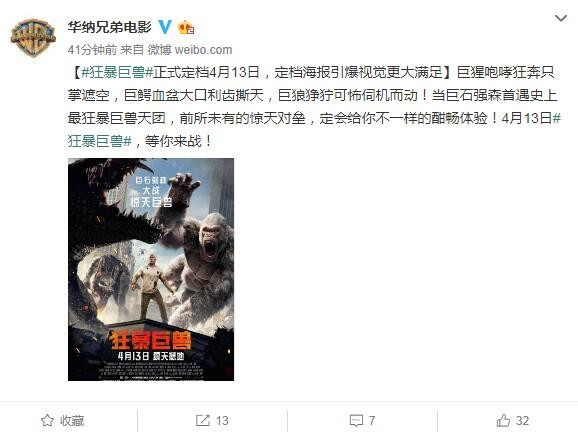Click the comment bubble icon

[x=356, y=421]
